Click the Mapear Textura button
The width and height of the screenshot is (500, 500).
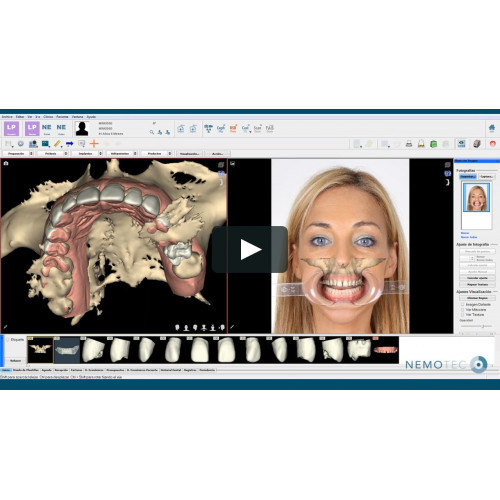click(478, 284)
